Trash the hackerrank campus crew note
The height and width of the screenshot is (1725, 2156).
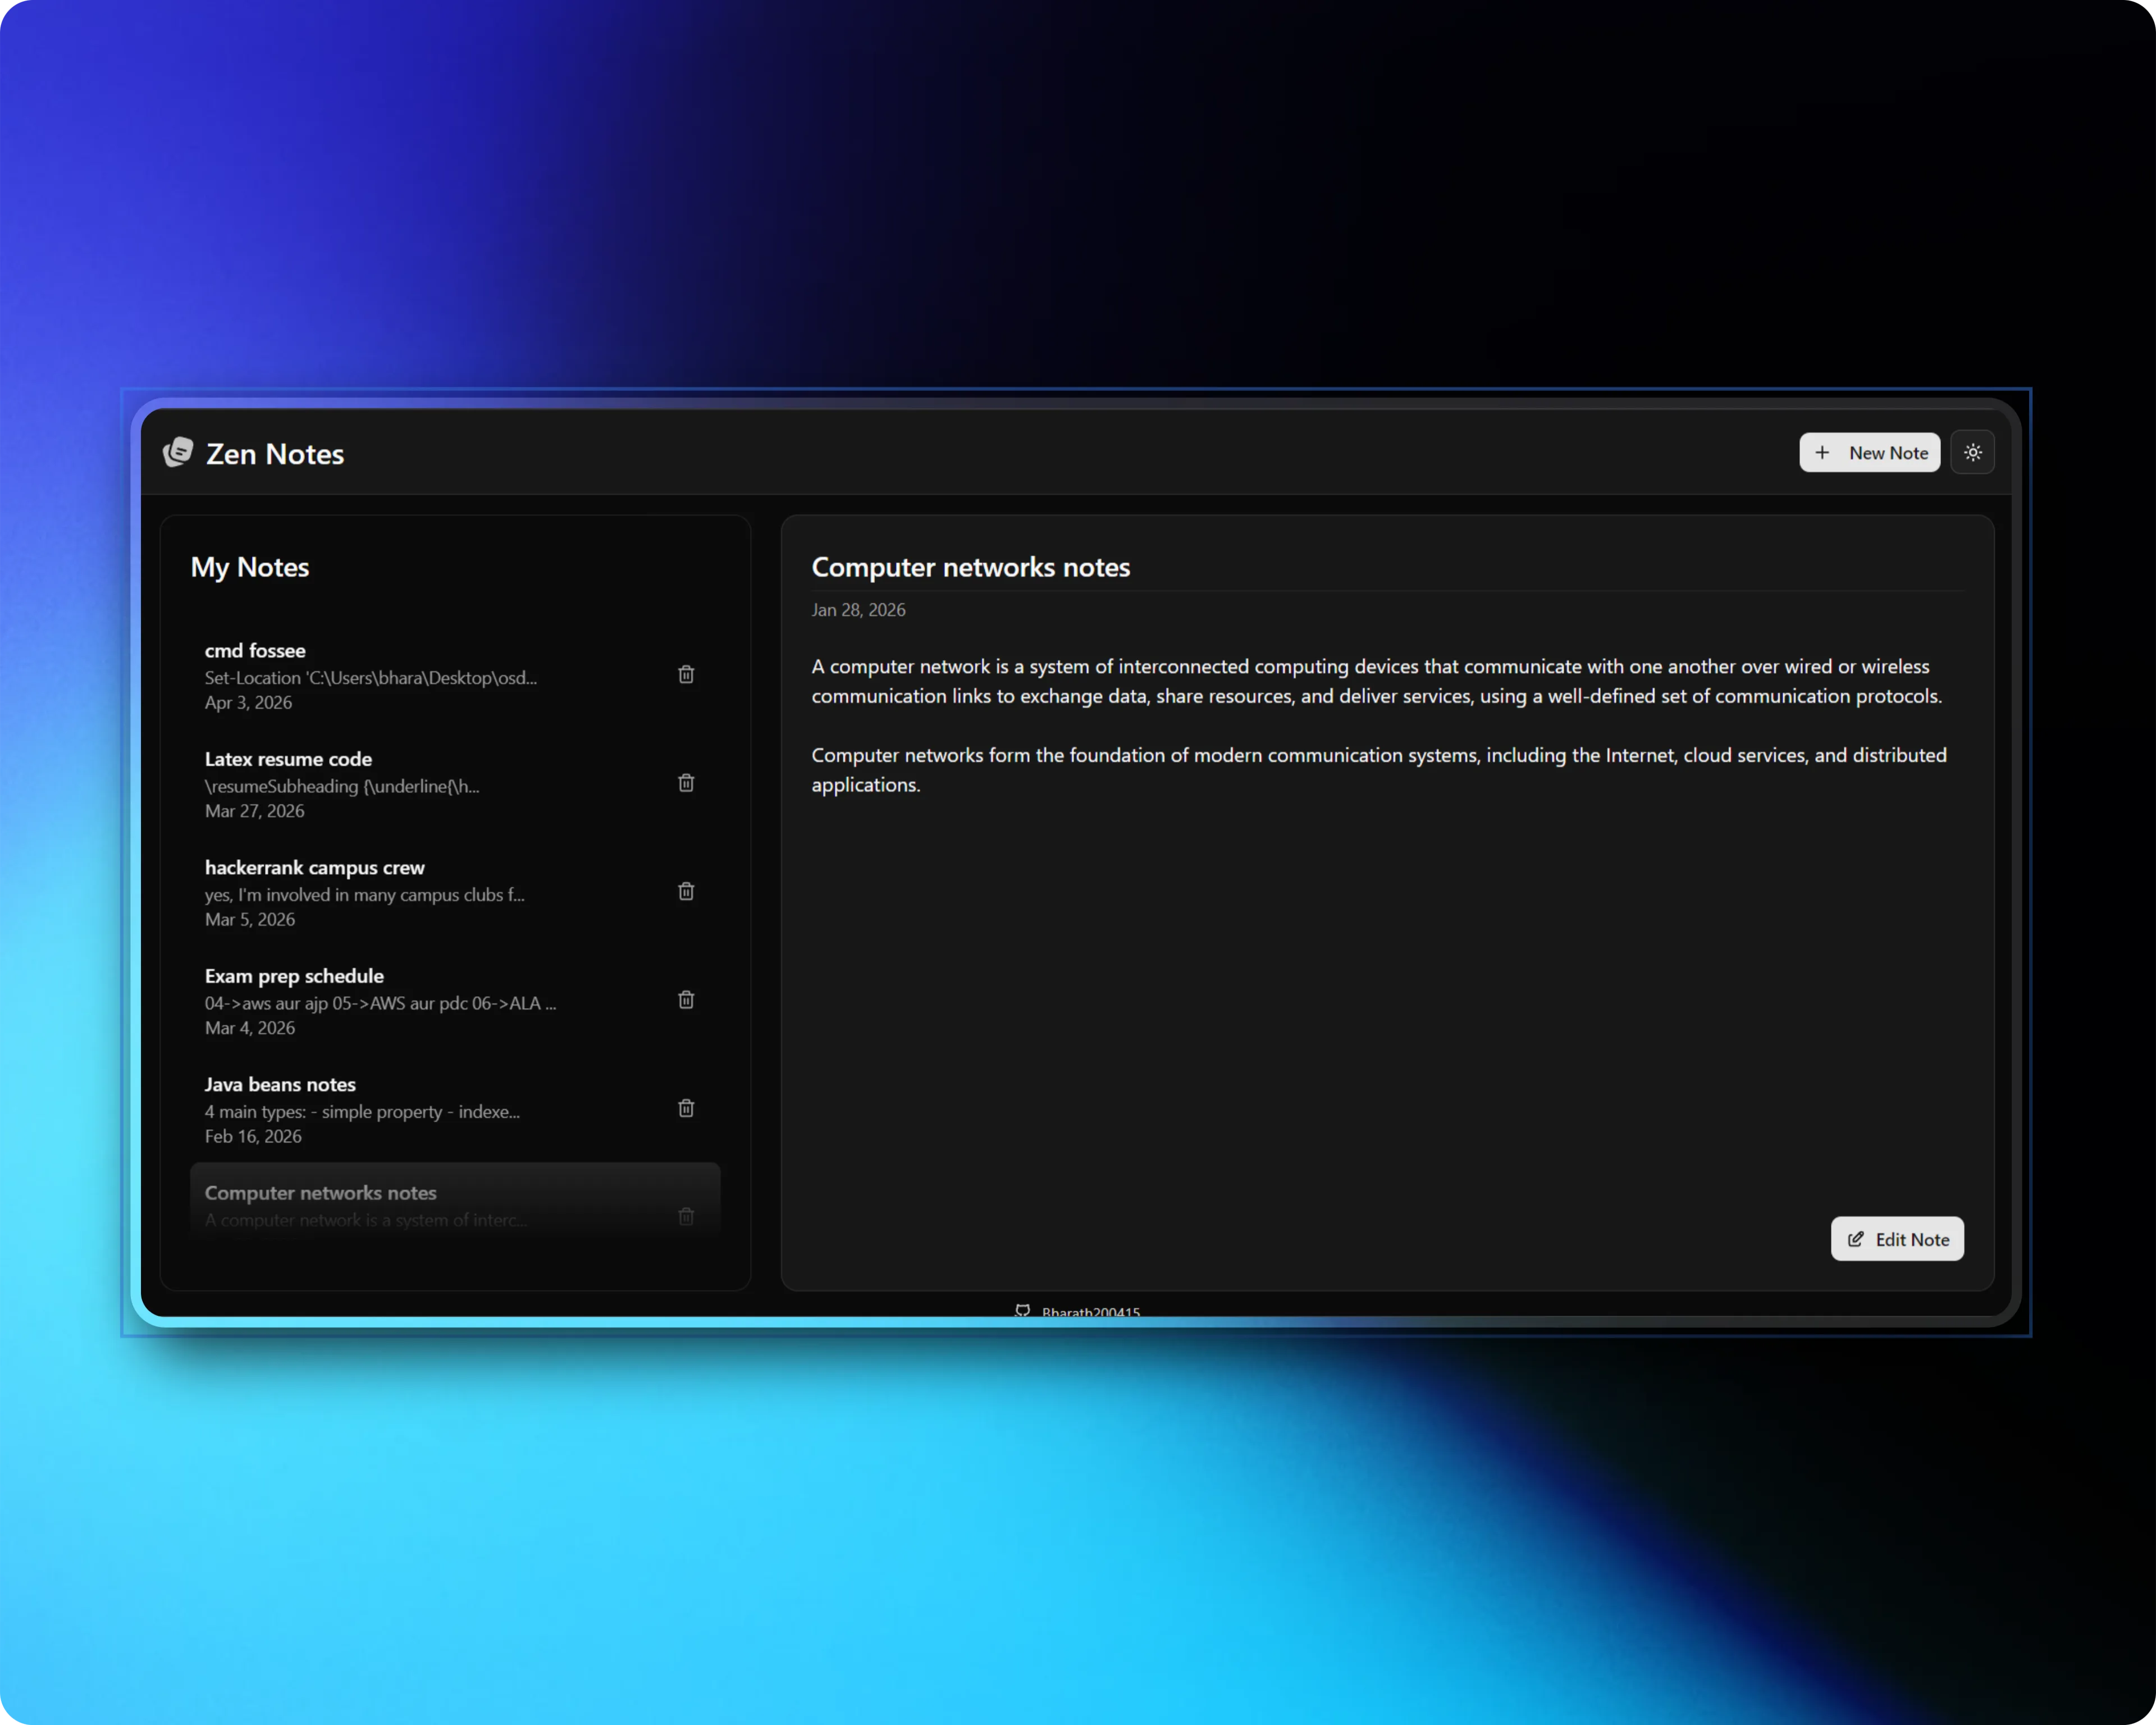tap(686, 892)
